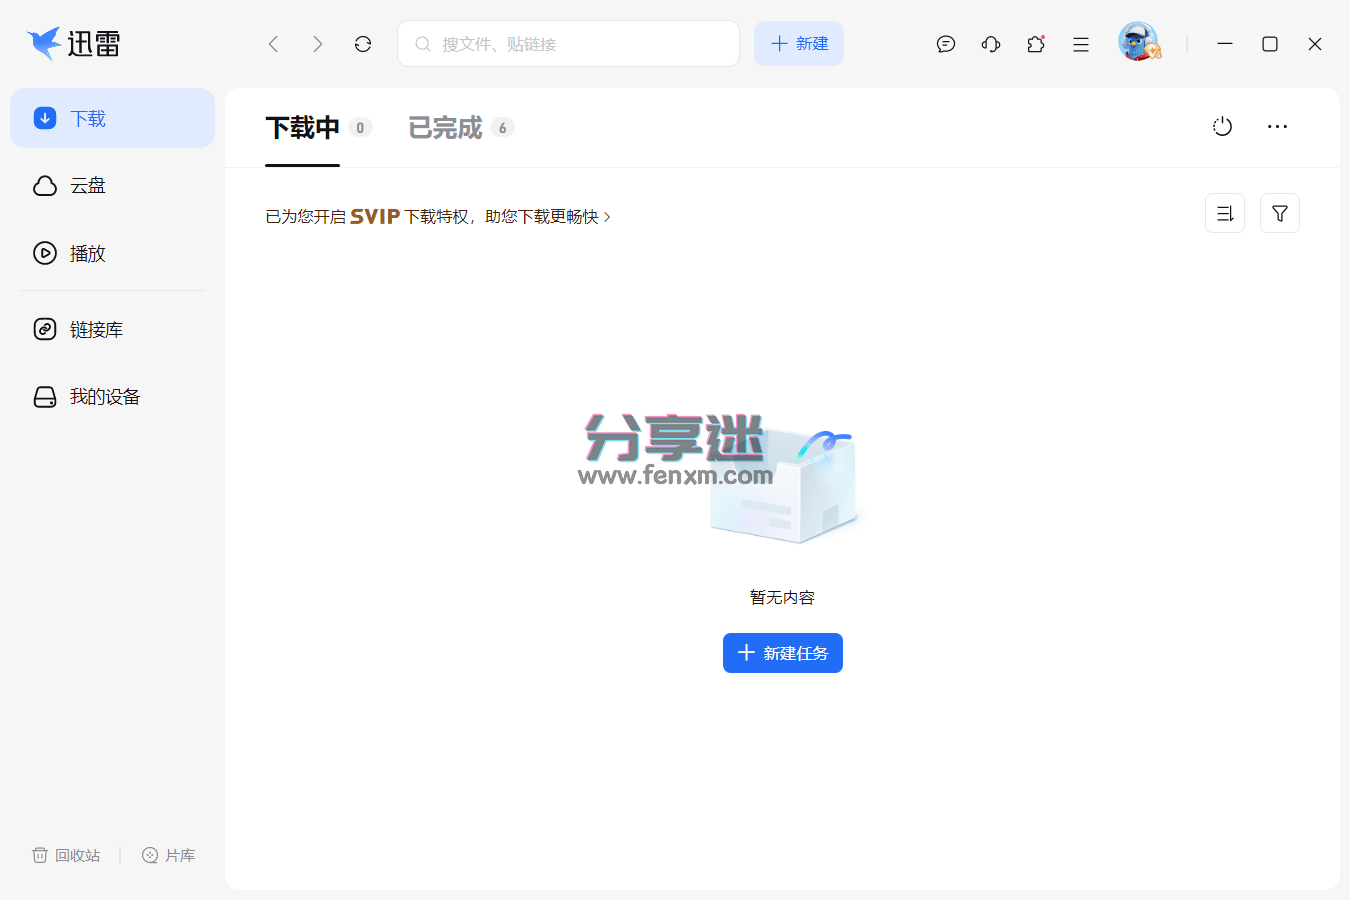Click the 迅雷 logo
Image resolution: width=1350 pixels, height=900 pixels.
point(74,43)
